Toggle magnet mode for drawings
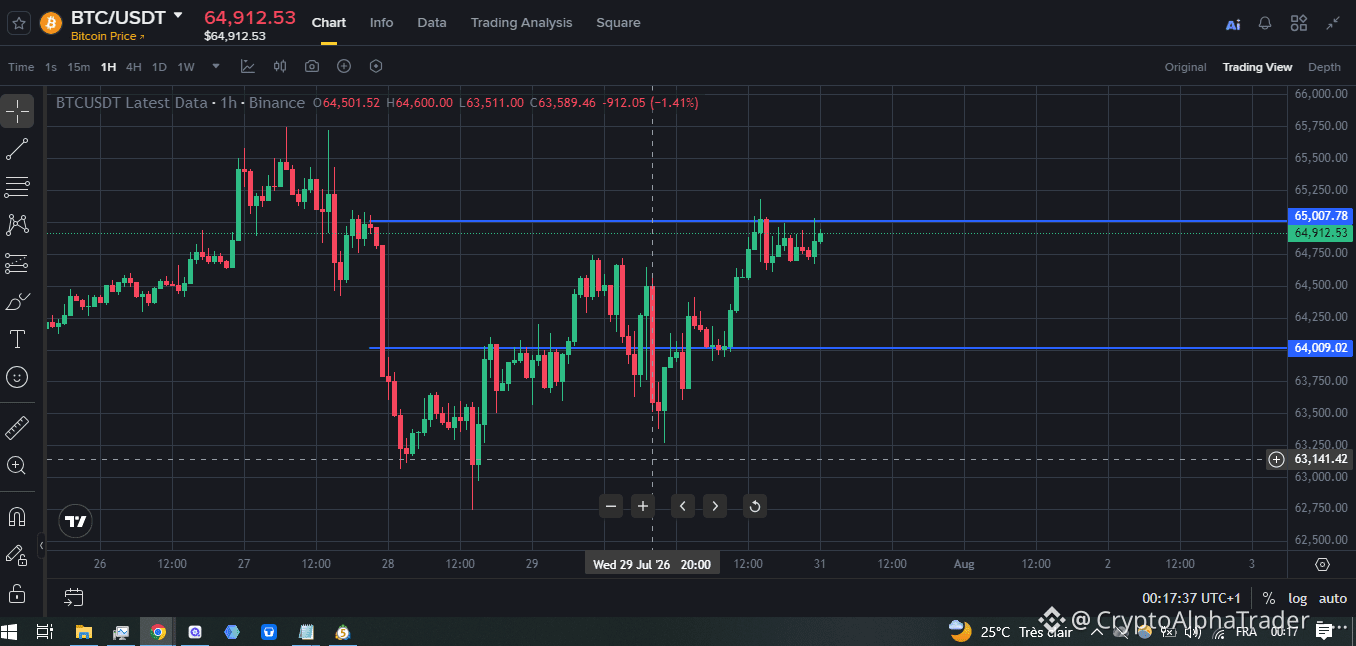The image size is (1356, 646). [17, 517]
